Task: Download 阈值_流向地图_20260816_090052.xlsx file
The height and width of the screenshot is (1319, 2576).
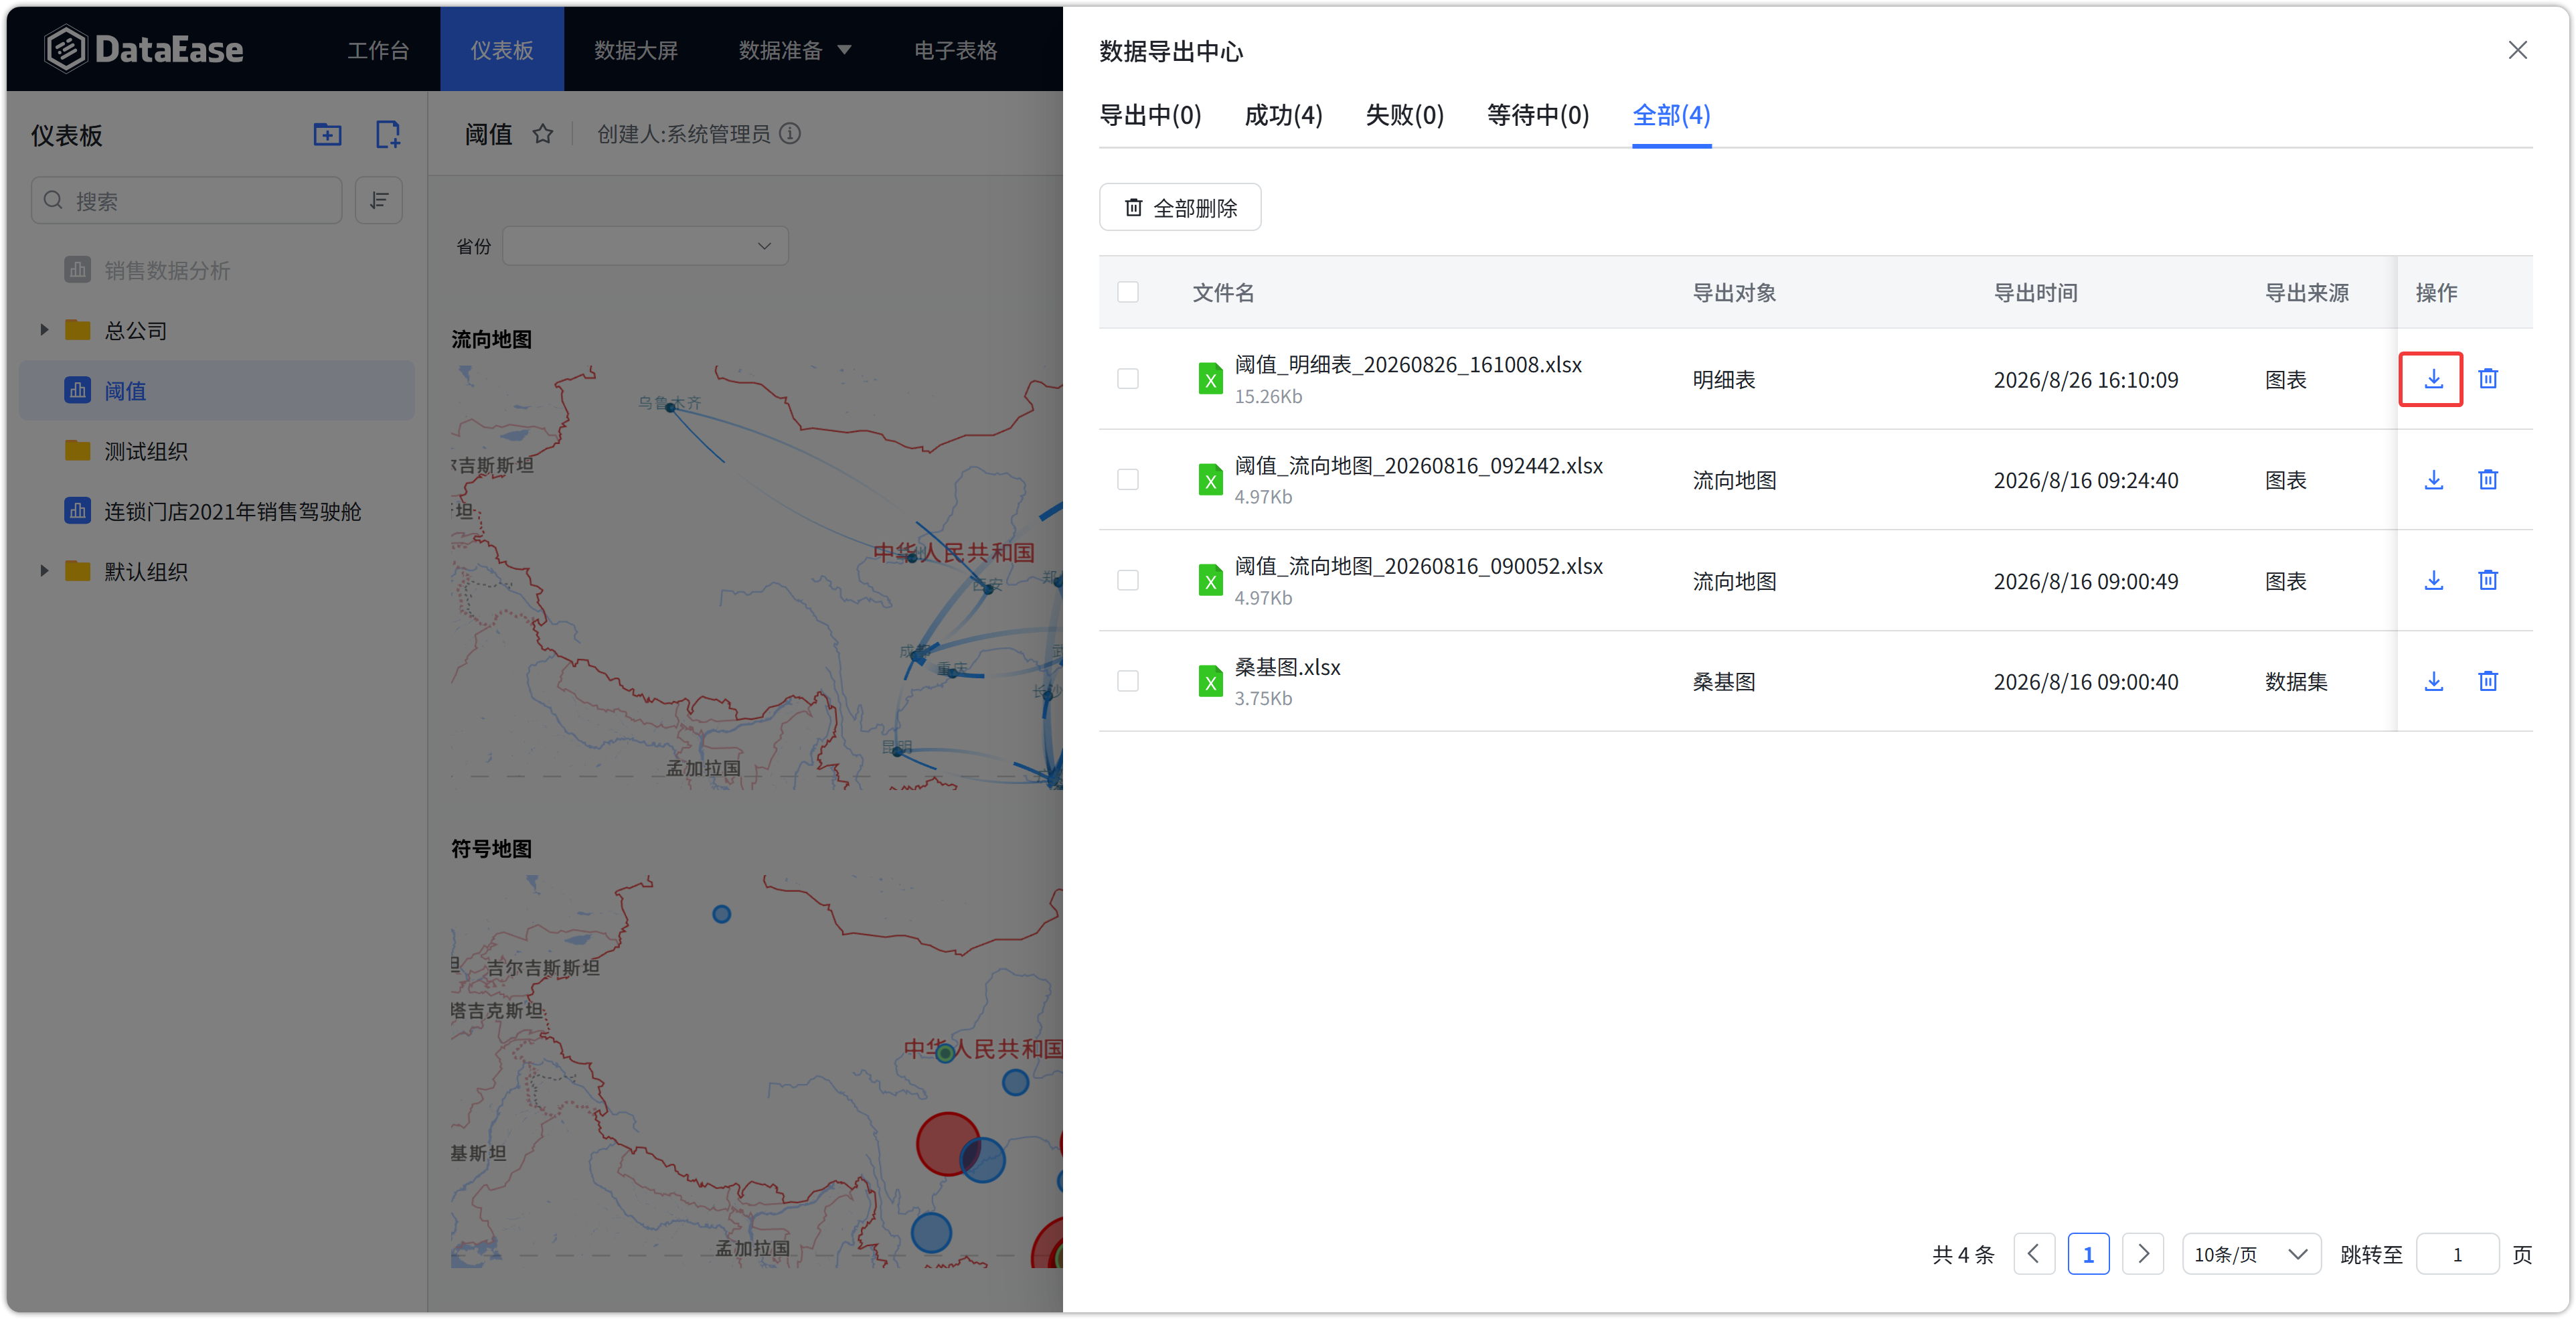Action: click(x=2433, y=580)
